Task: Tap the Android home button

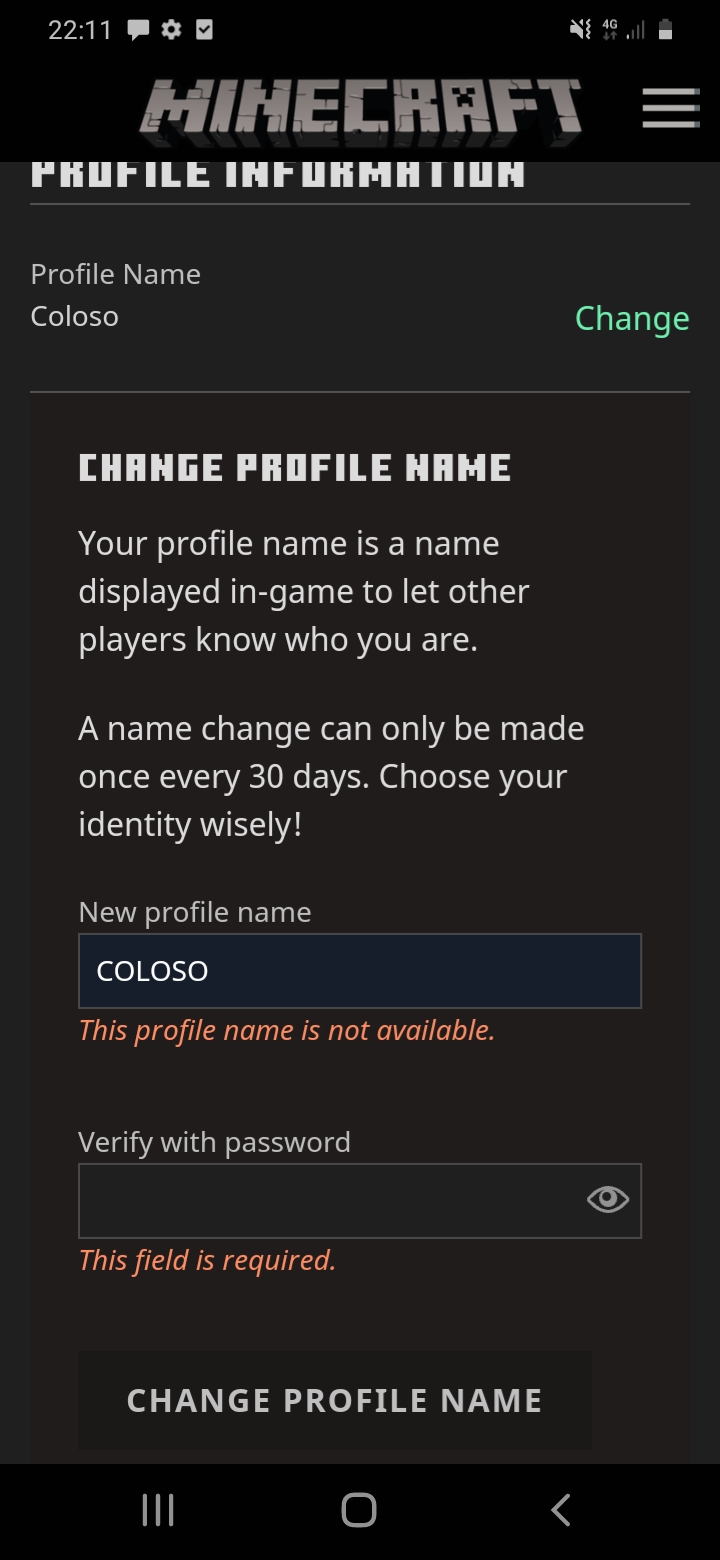Action: click(359, 1510)
